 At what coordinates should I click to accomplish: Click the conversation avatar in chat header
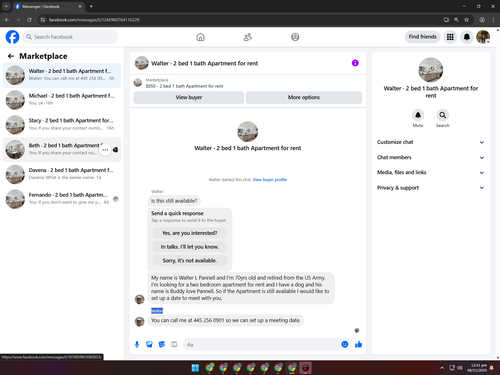[142, 63]
